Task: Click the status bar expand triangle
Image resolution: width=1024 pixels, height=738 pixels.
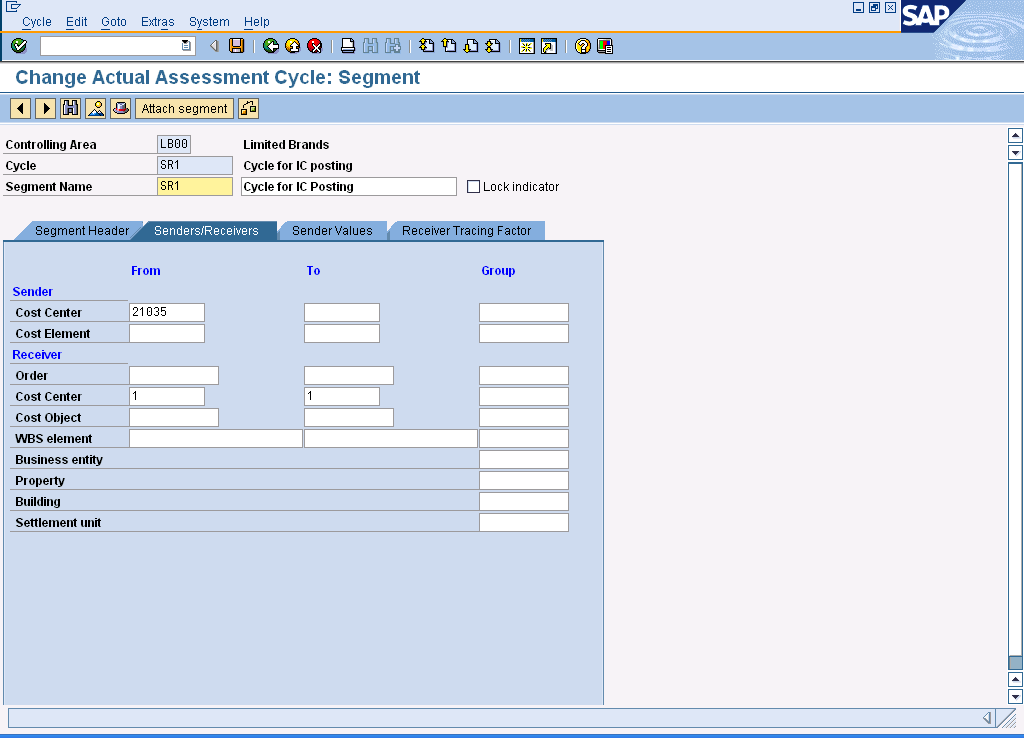Action: (x=987, y=718)
